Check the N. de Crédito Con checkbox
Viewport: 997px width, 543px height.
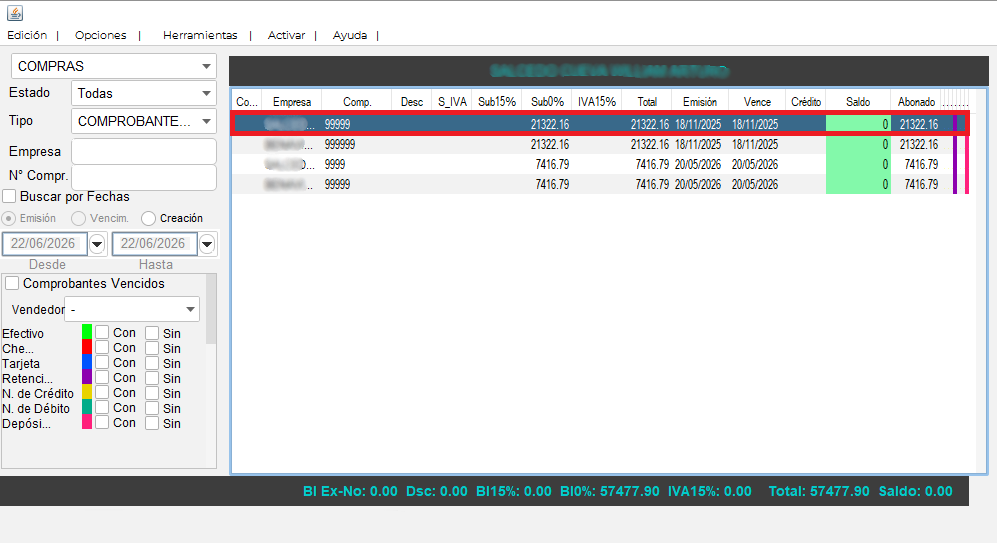(x=102, y=393)
